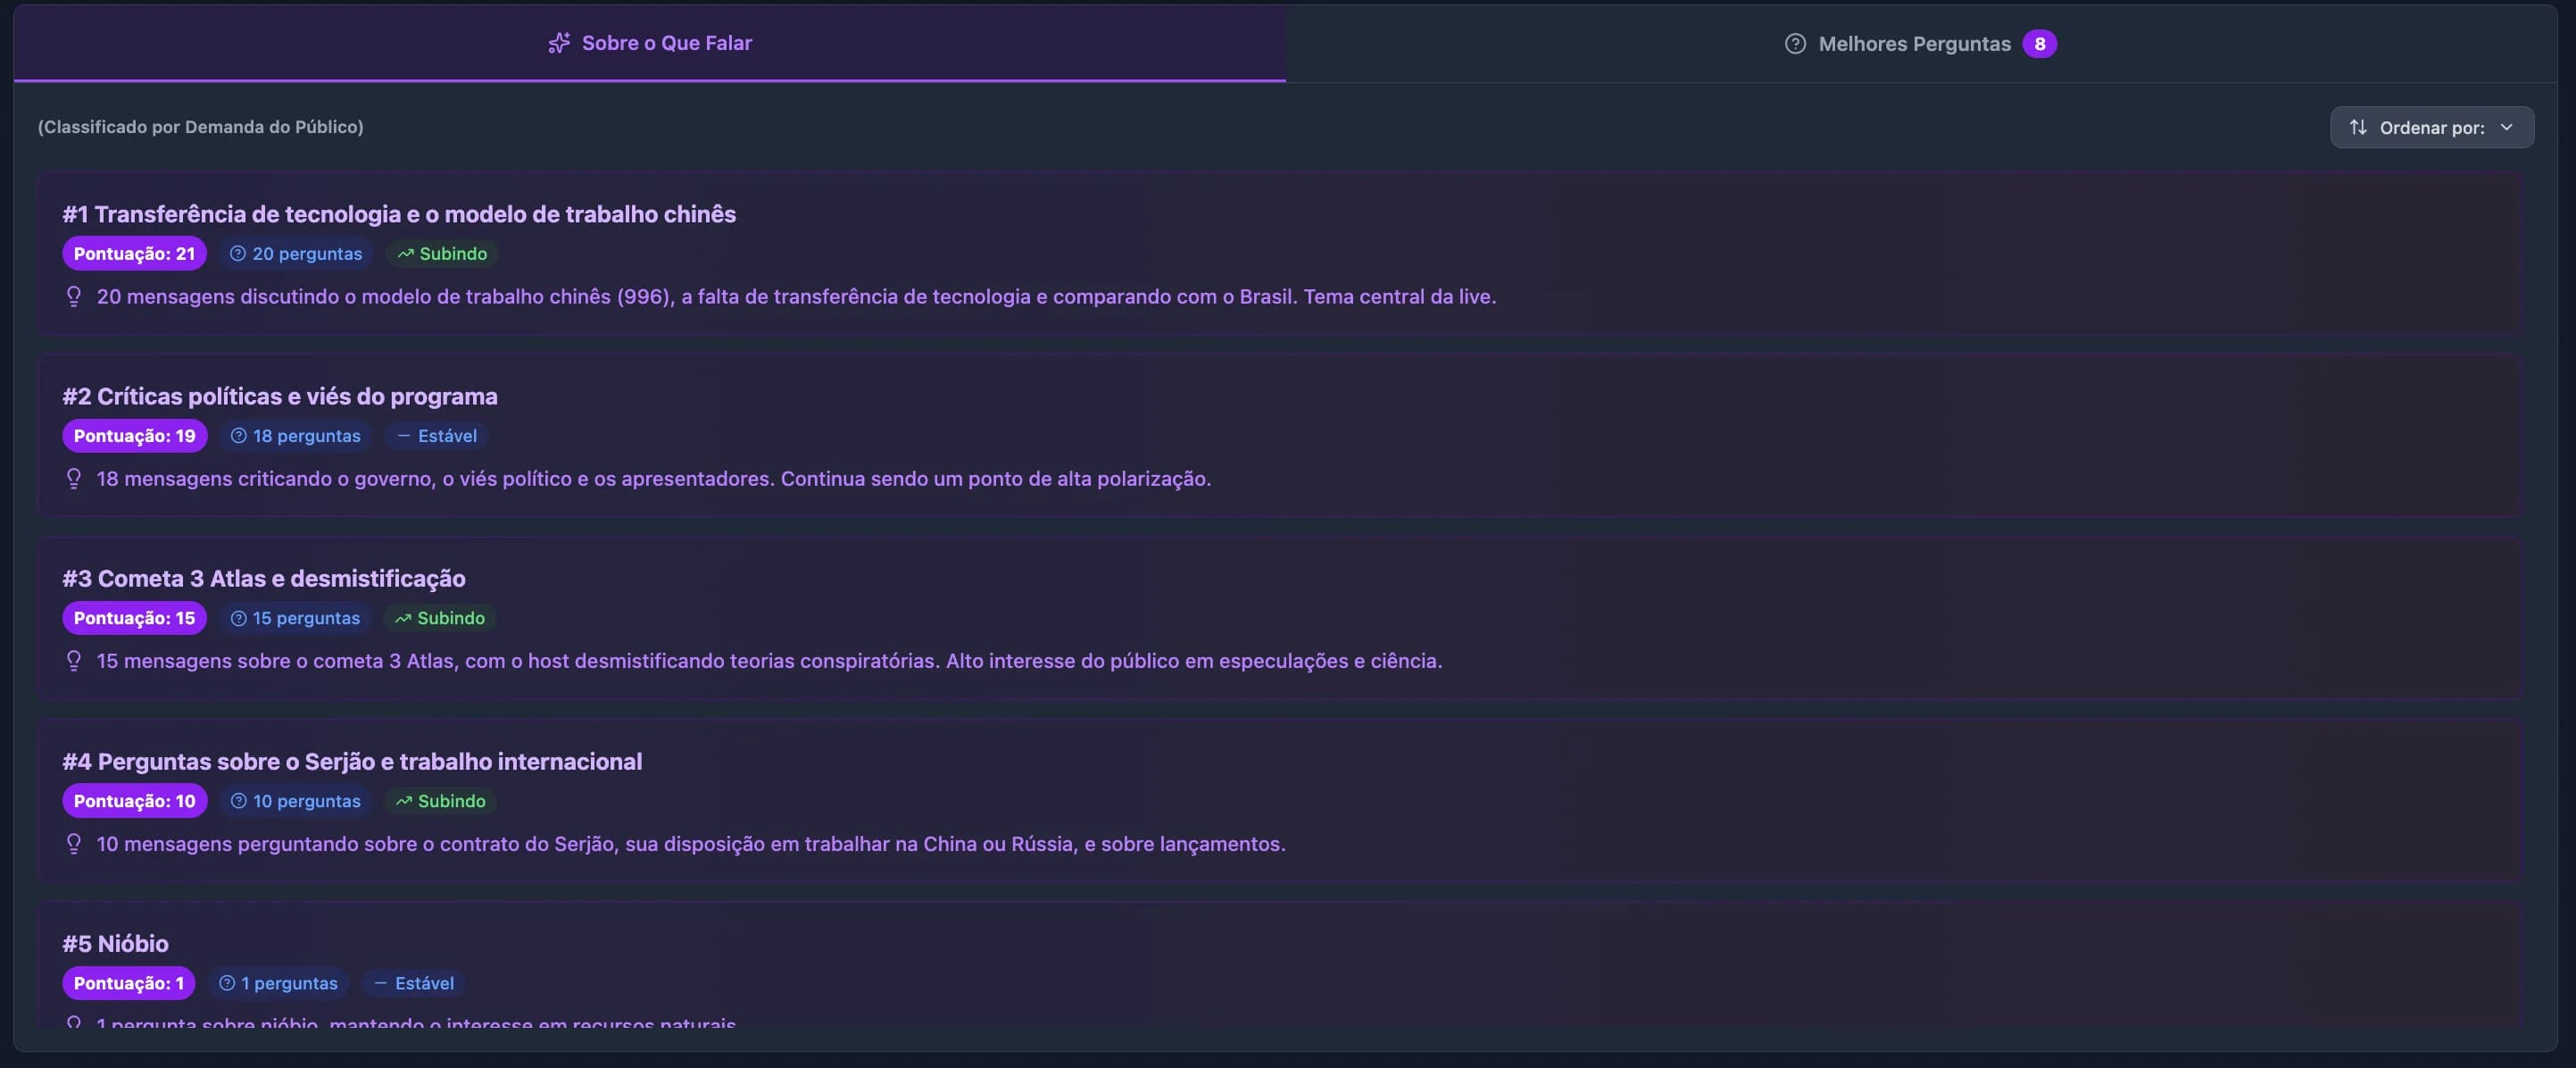Click the lightbulb icon under topic #1
Screen dimensions: 2576x1068
point(74,296)
